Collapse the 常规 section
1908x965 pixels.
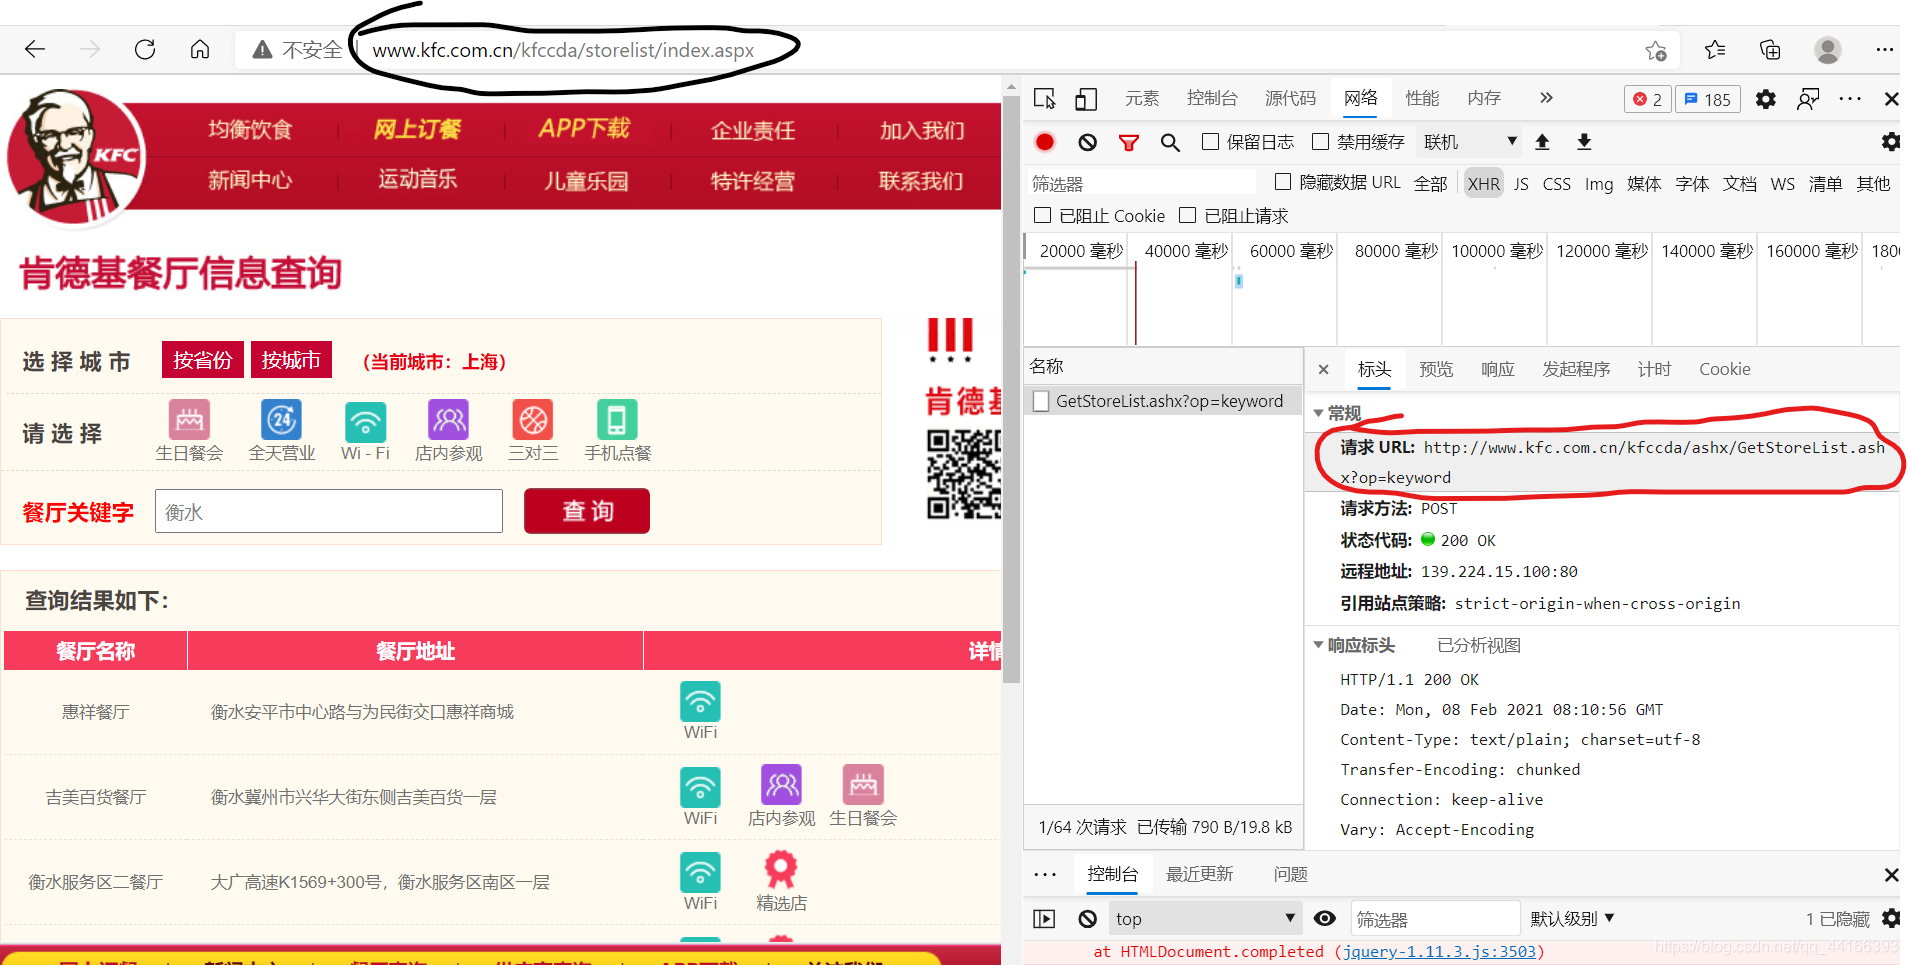click(1319, 413)
